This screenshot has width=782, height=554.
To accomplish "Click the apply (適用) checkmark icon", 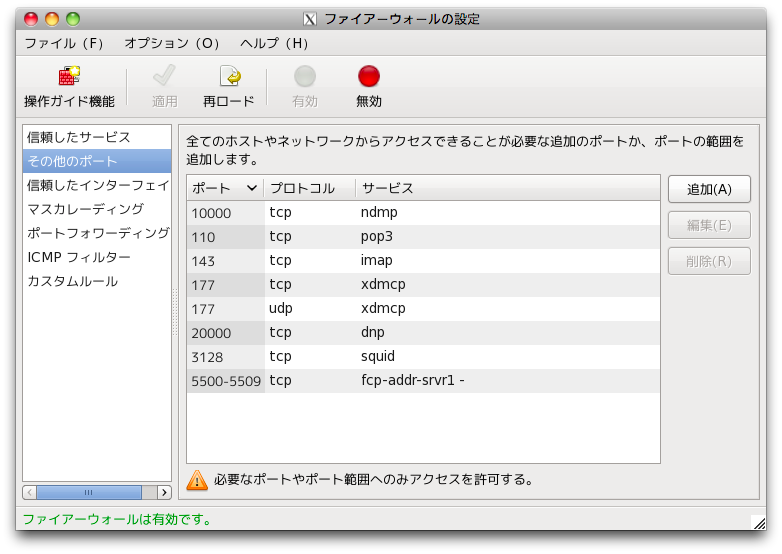I will coord(164,77).
